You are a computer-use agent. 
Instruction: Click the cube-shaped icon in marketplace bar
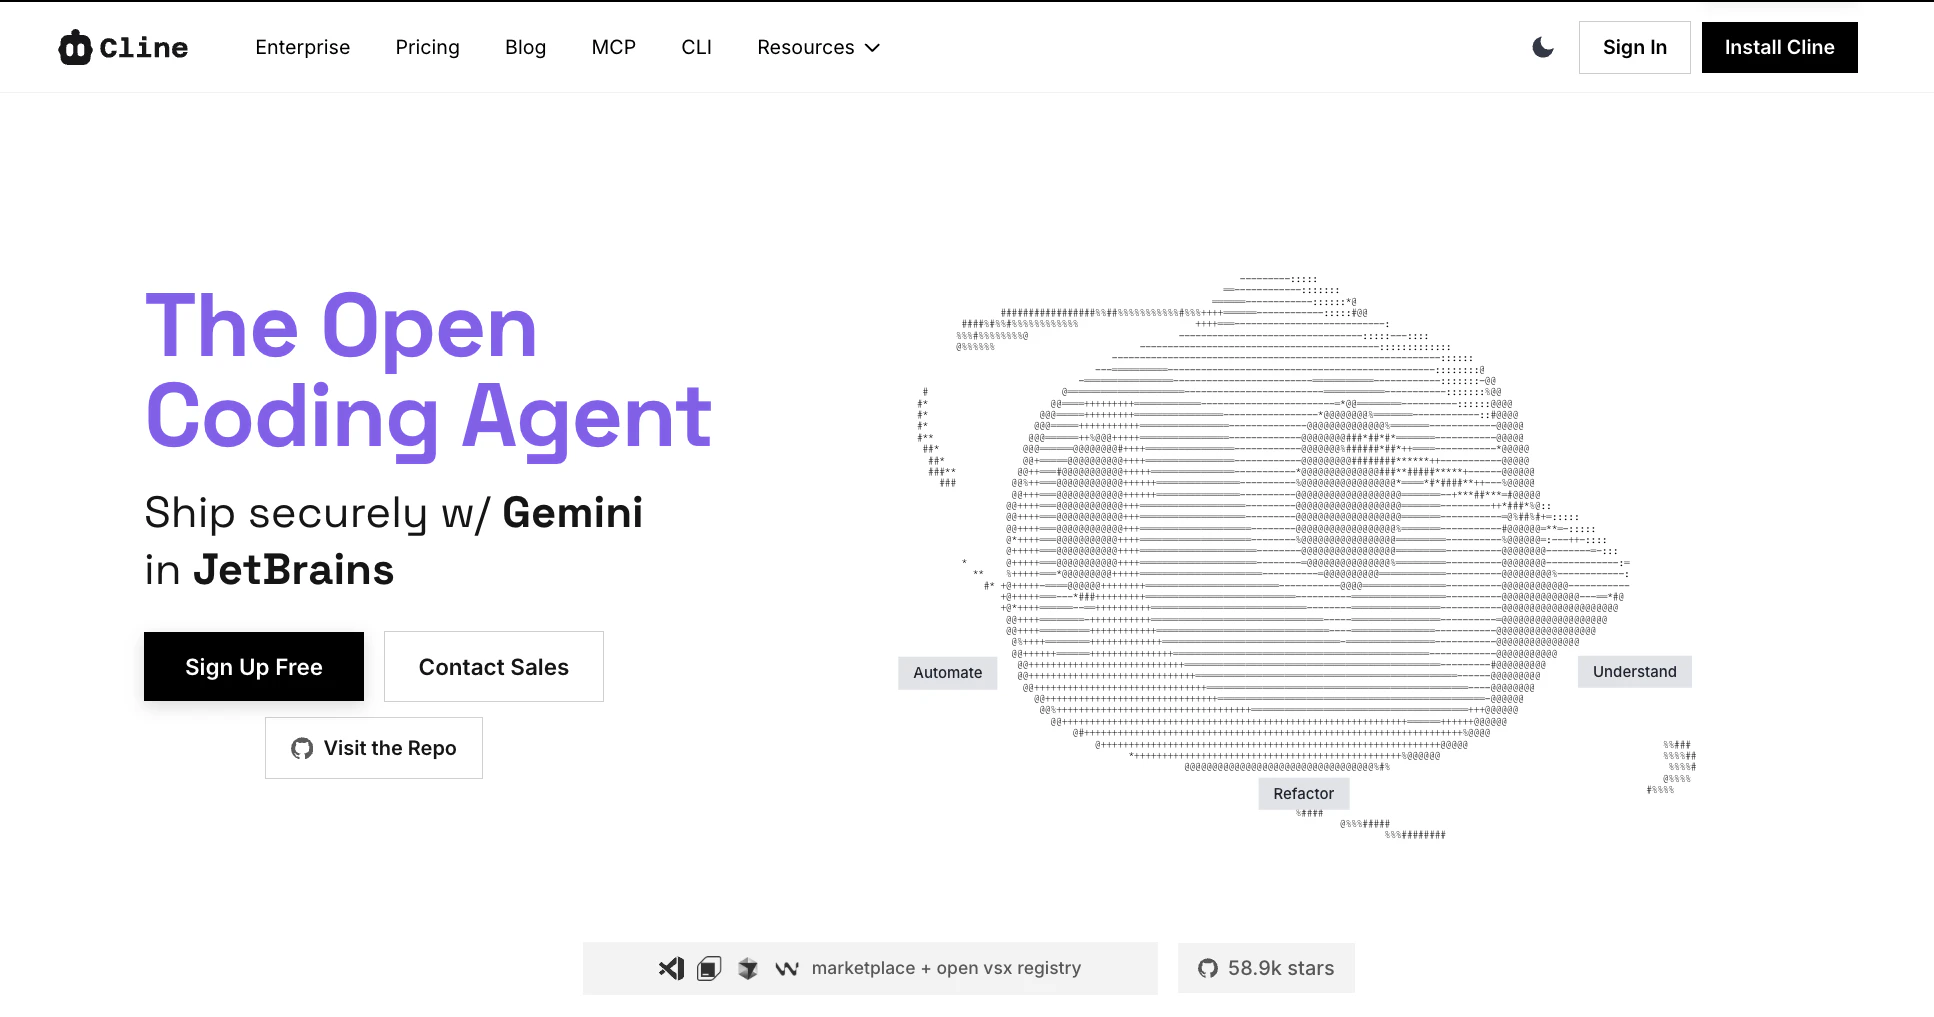coord(748,968)
